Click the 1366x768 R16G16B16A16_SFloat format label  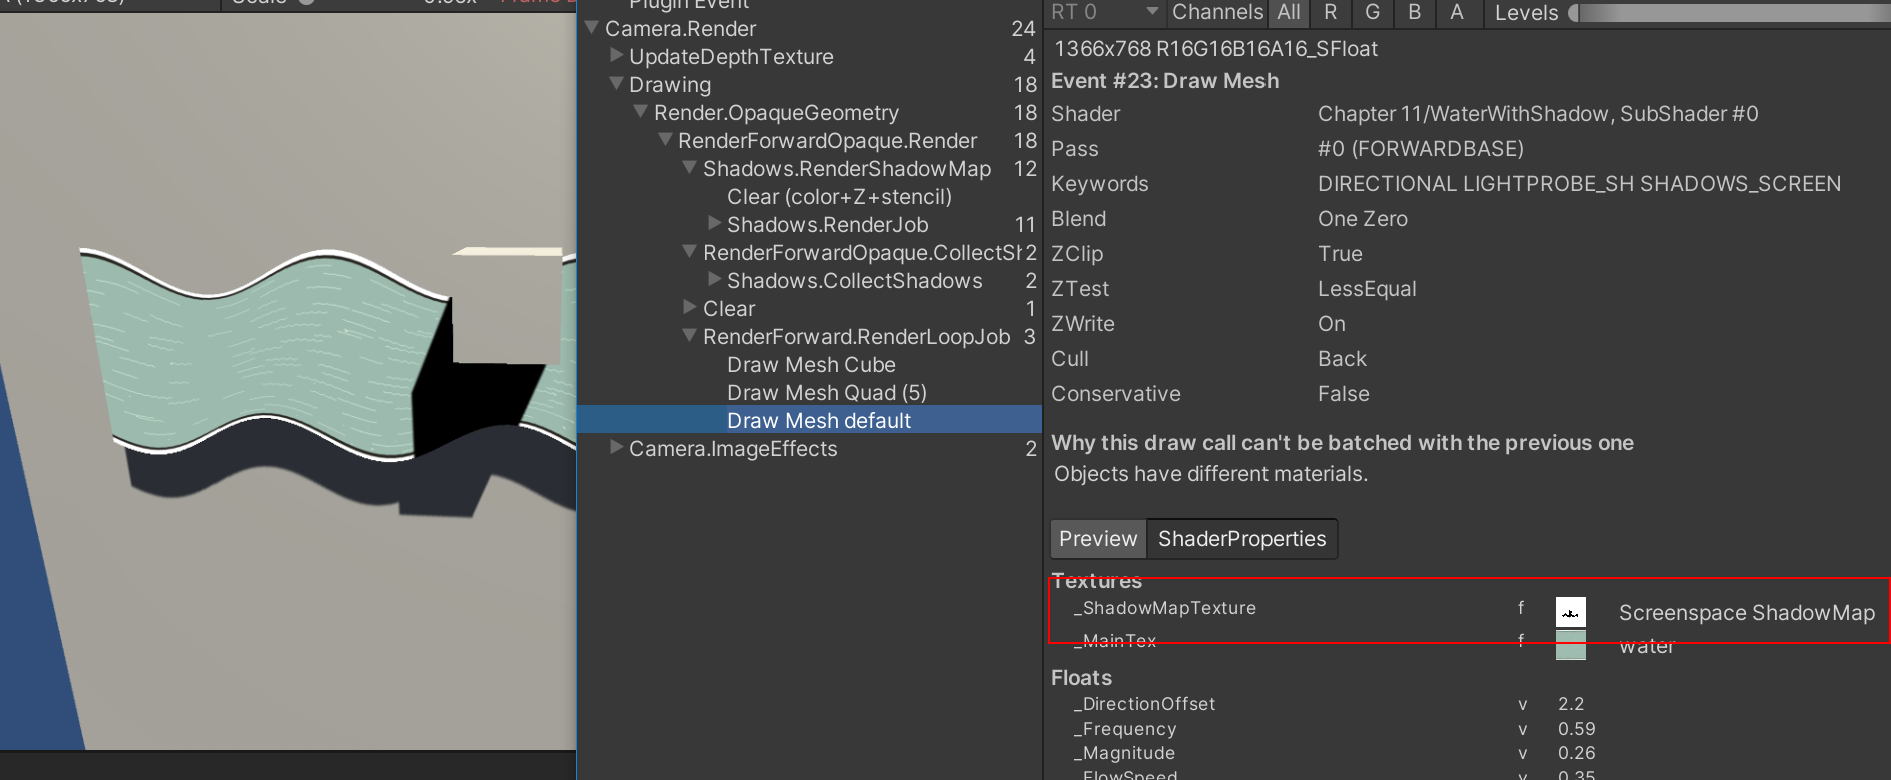(1216, 49)
